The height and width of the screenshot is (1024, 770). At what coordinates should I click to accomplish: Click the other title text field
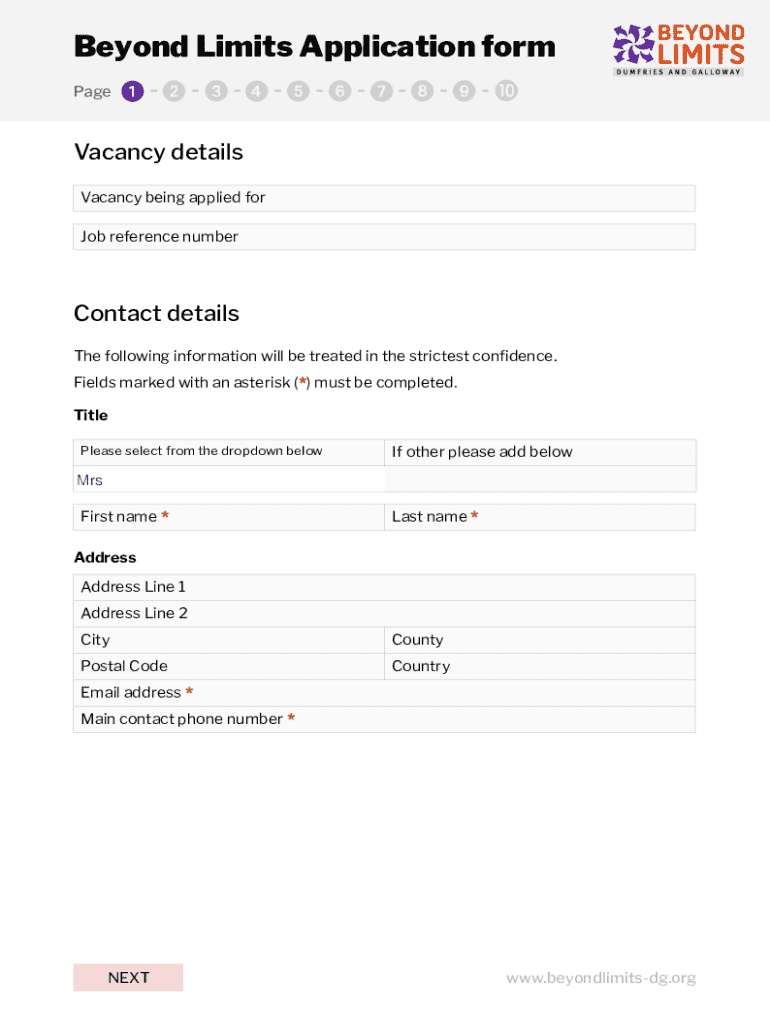(540, 480)
